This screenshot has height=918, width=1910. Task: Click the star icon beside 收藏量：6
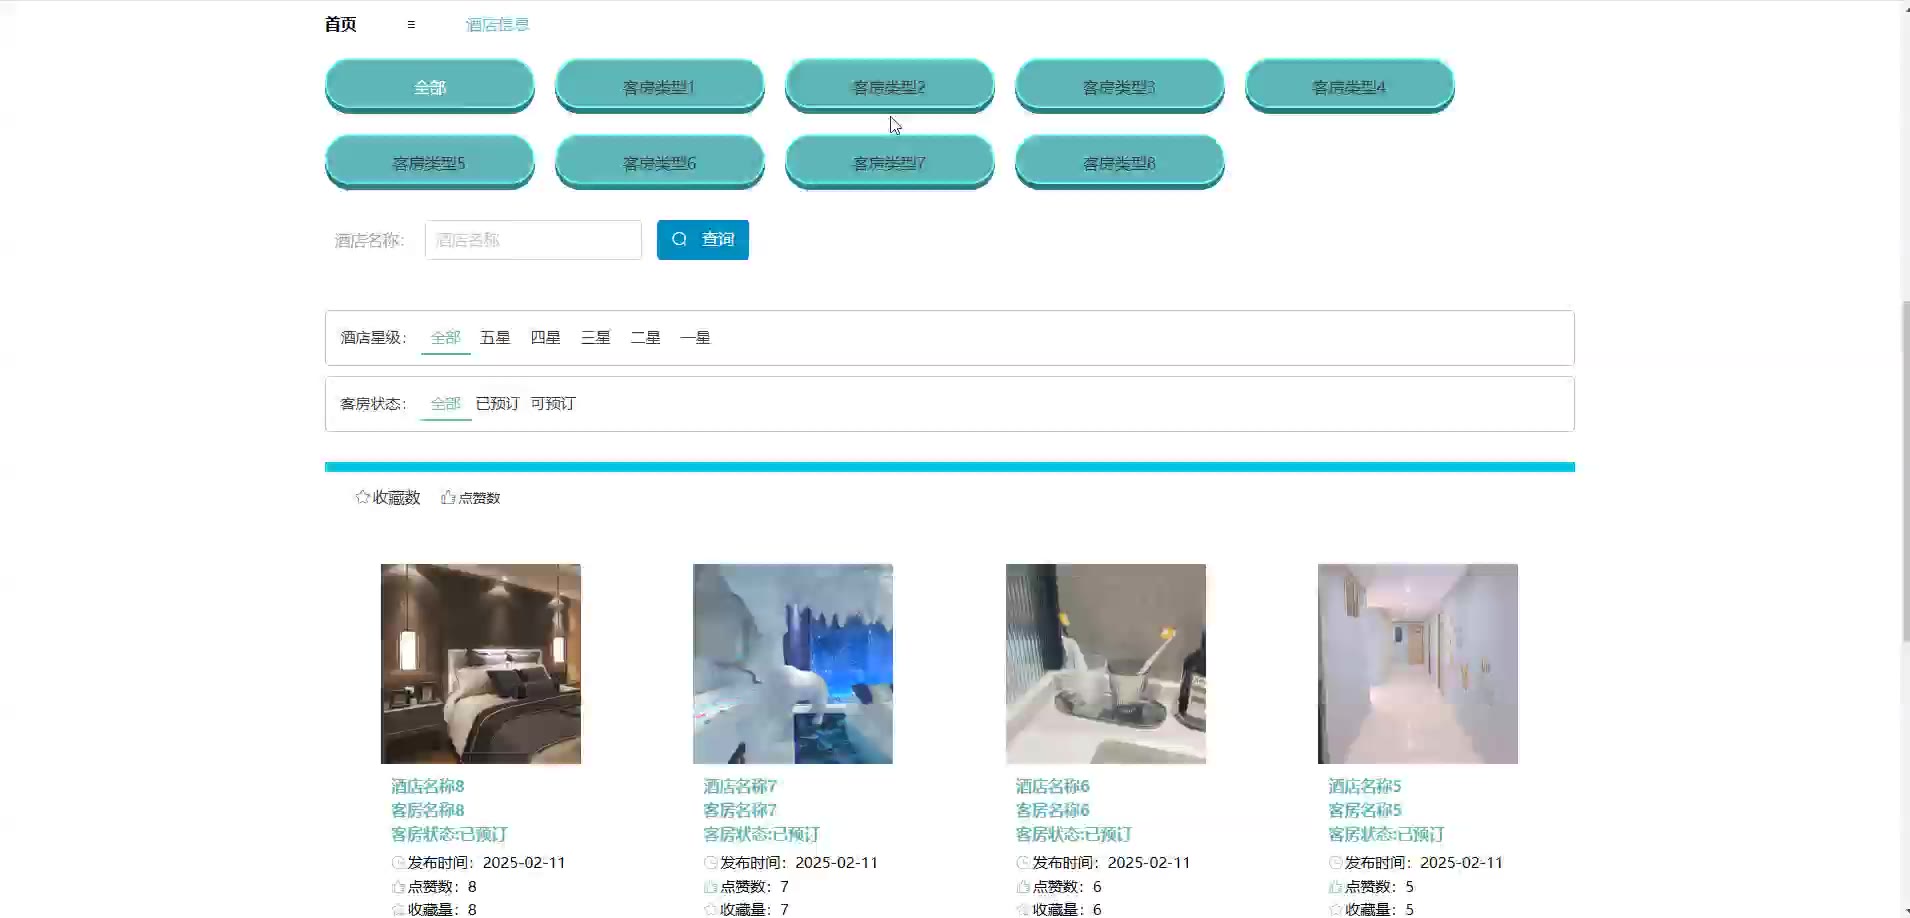[1023, 909]
